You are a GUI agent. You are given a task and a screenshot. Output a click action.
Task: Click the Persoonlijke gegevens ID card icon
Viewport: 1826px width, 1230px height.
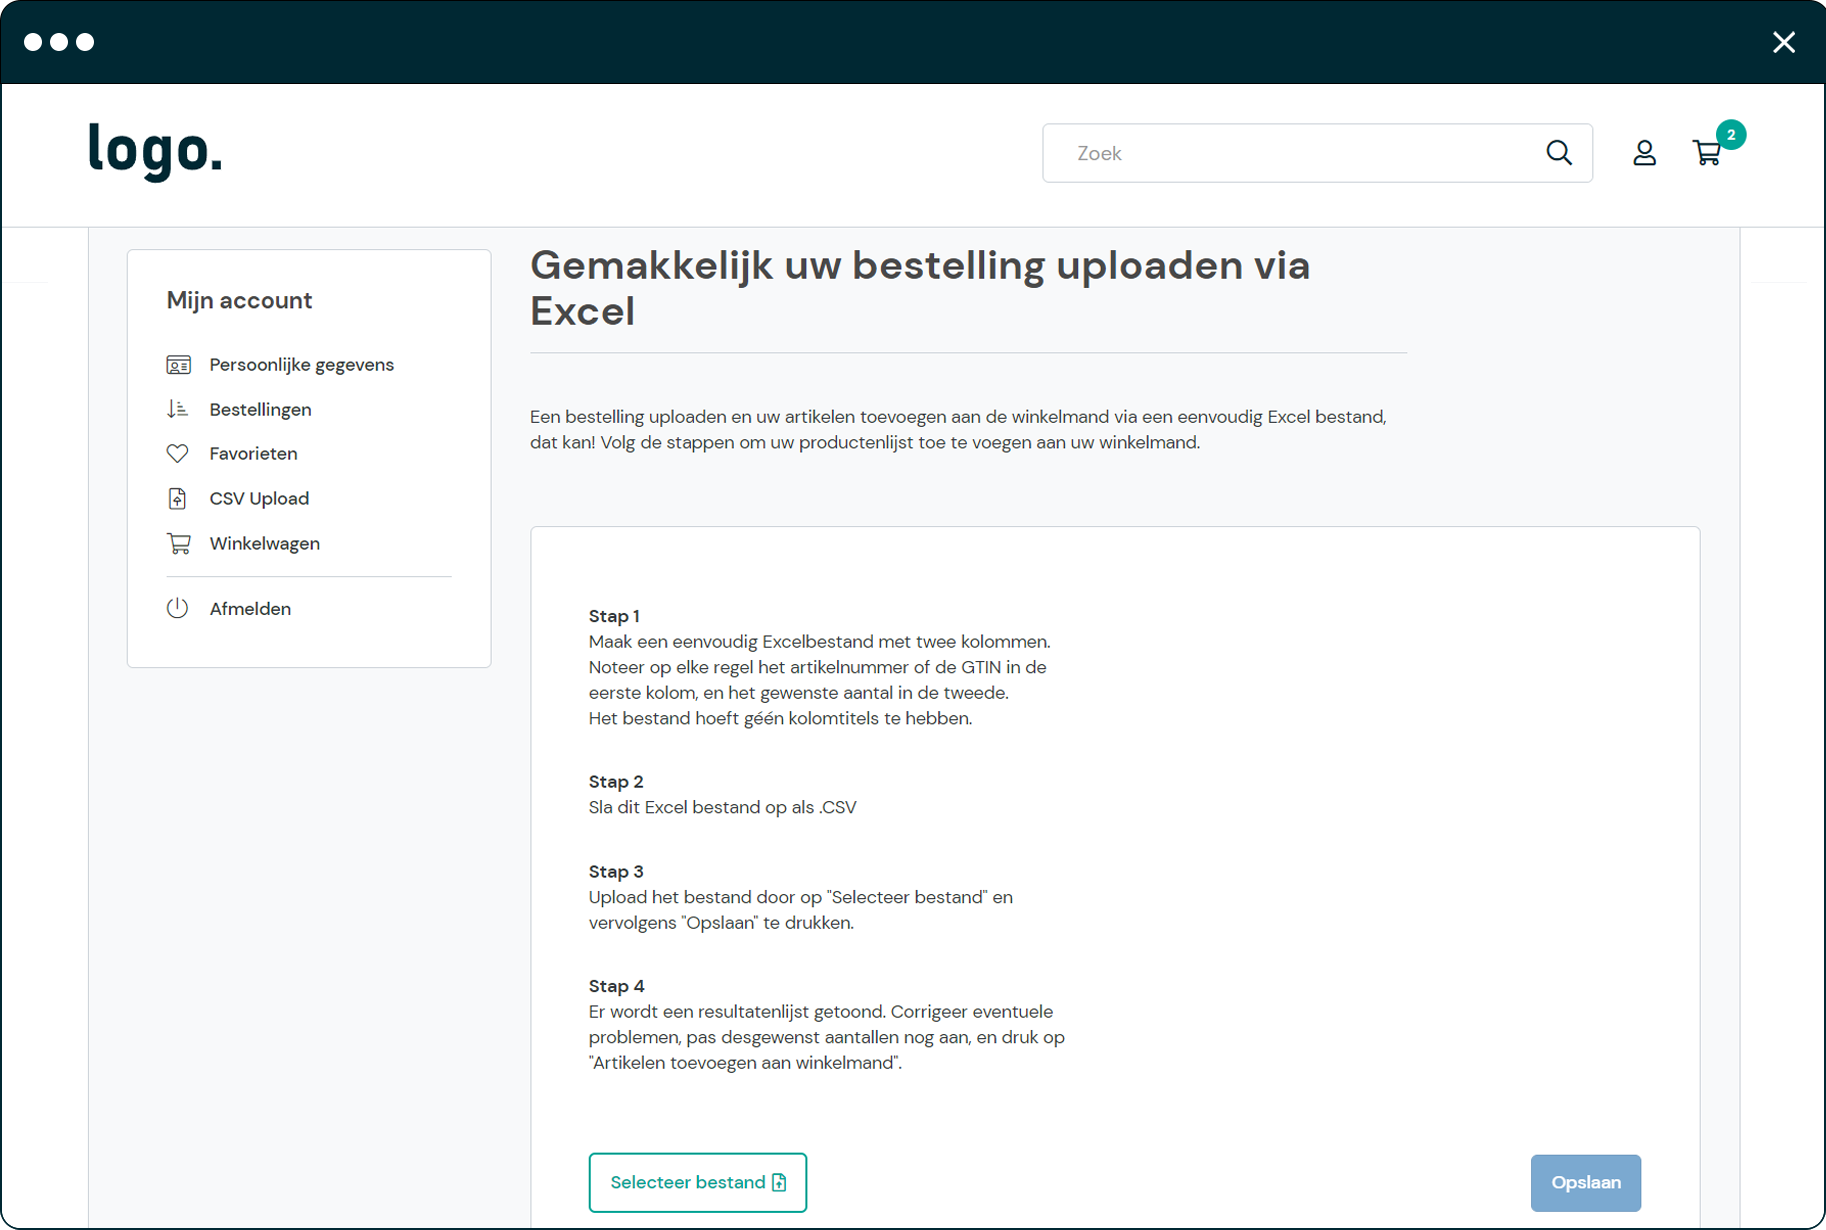tap(178, 365)
